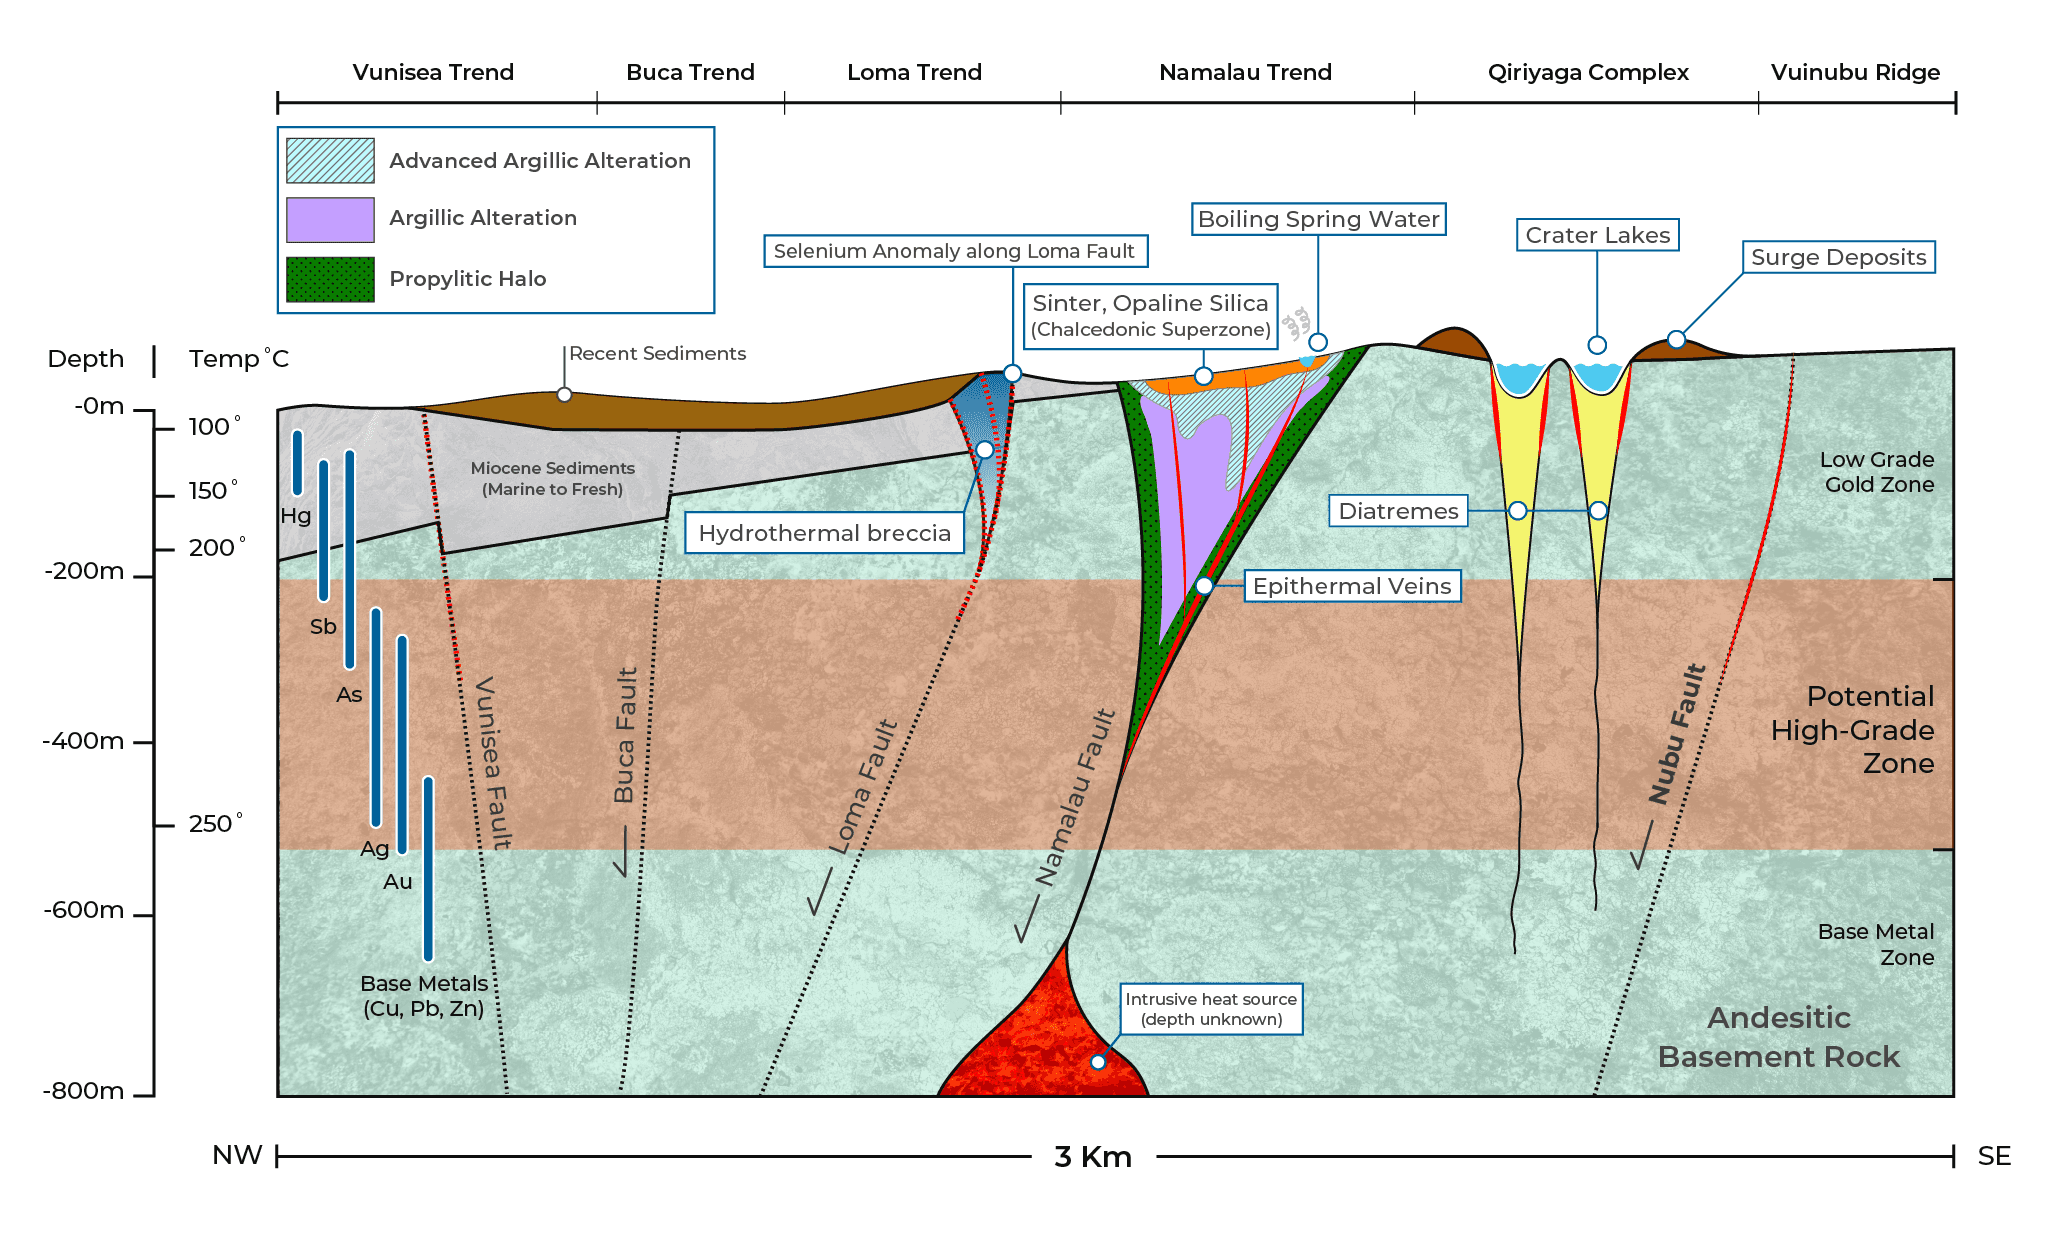Click the Advanced Argillic Alteration legend swatch
Screen dimensions: 2065x1238
pyautogui.click(x=330, y=160)
